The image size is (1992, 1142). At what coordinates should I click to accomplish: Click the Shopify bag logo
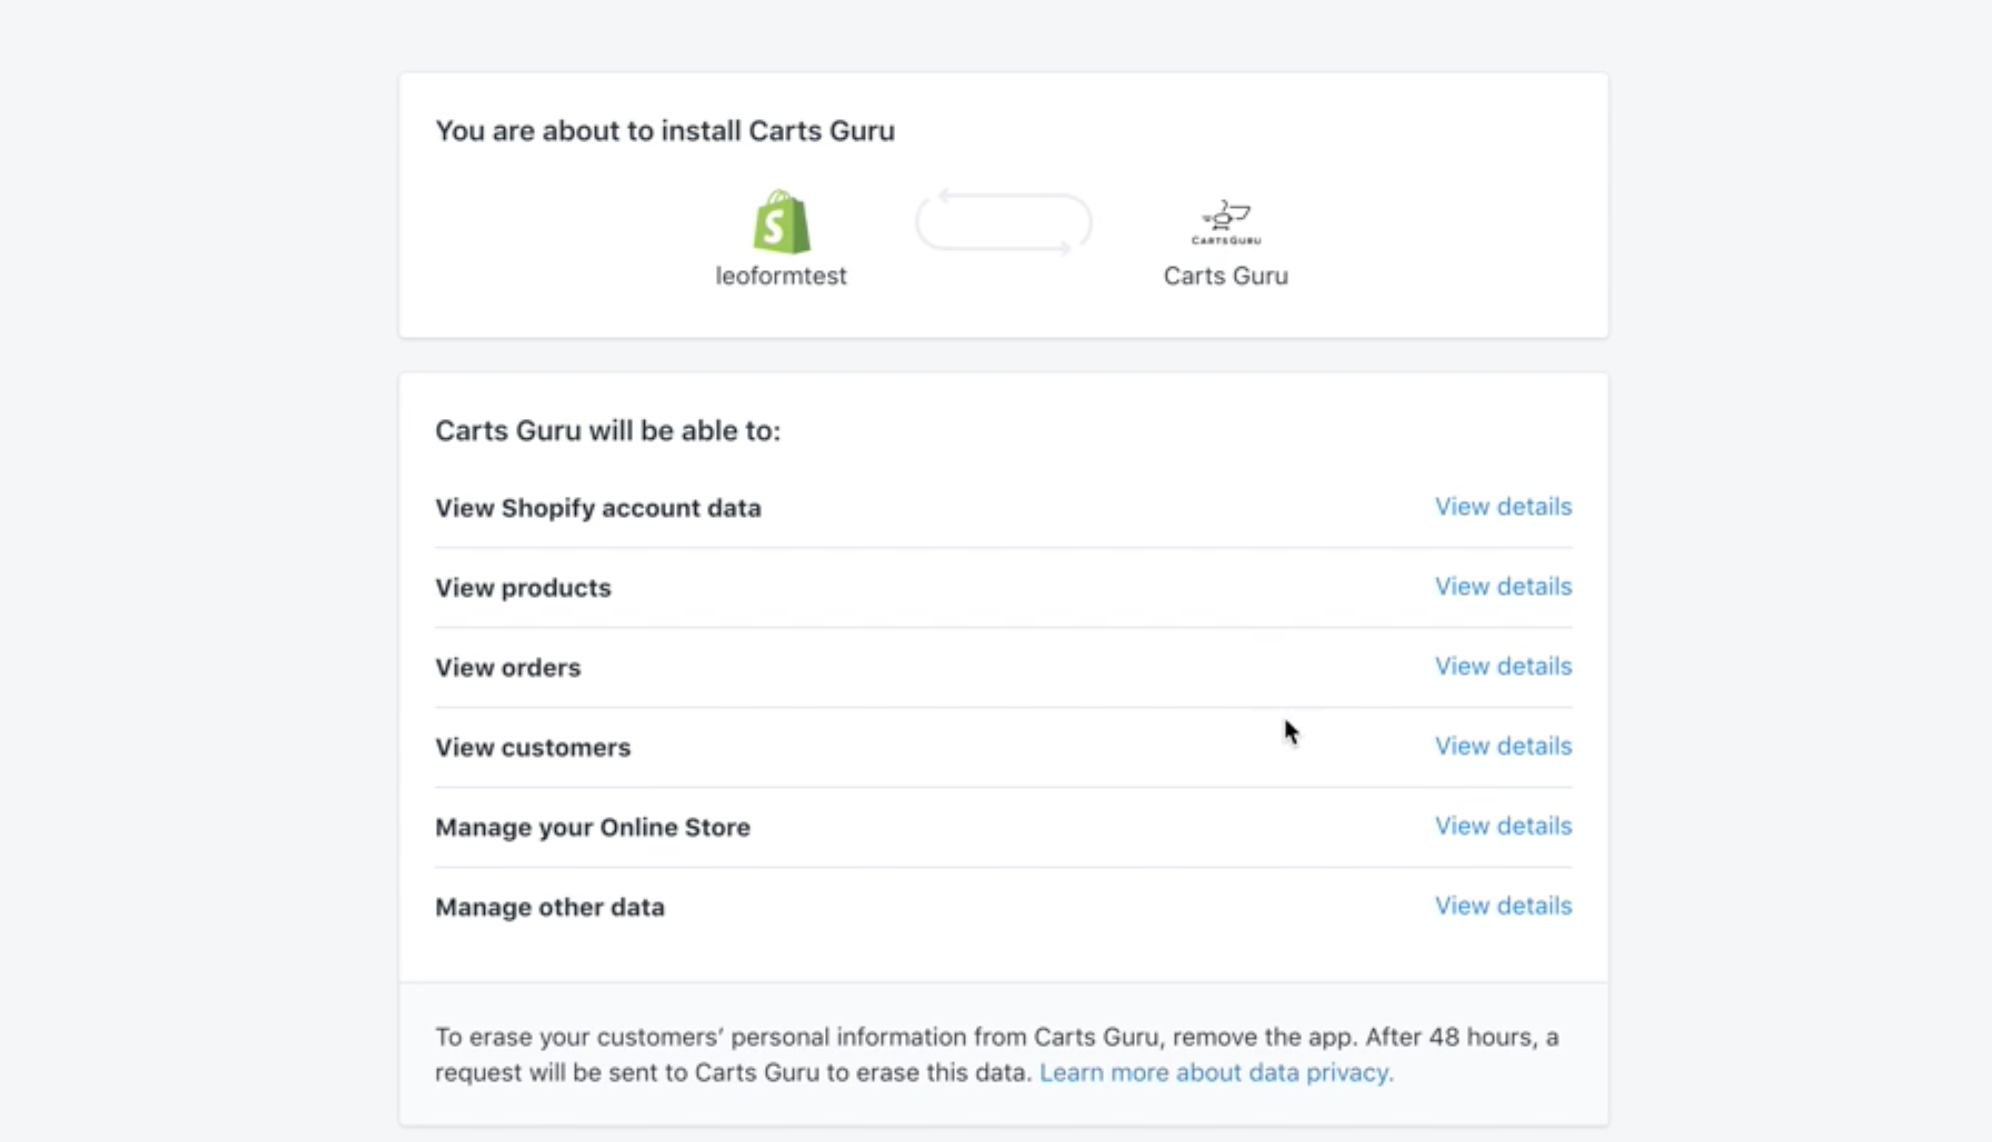781,221
